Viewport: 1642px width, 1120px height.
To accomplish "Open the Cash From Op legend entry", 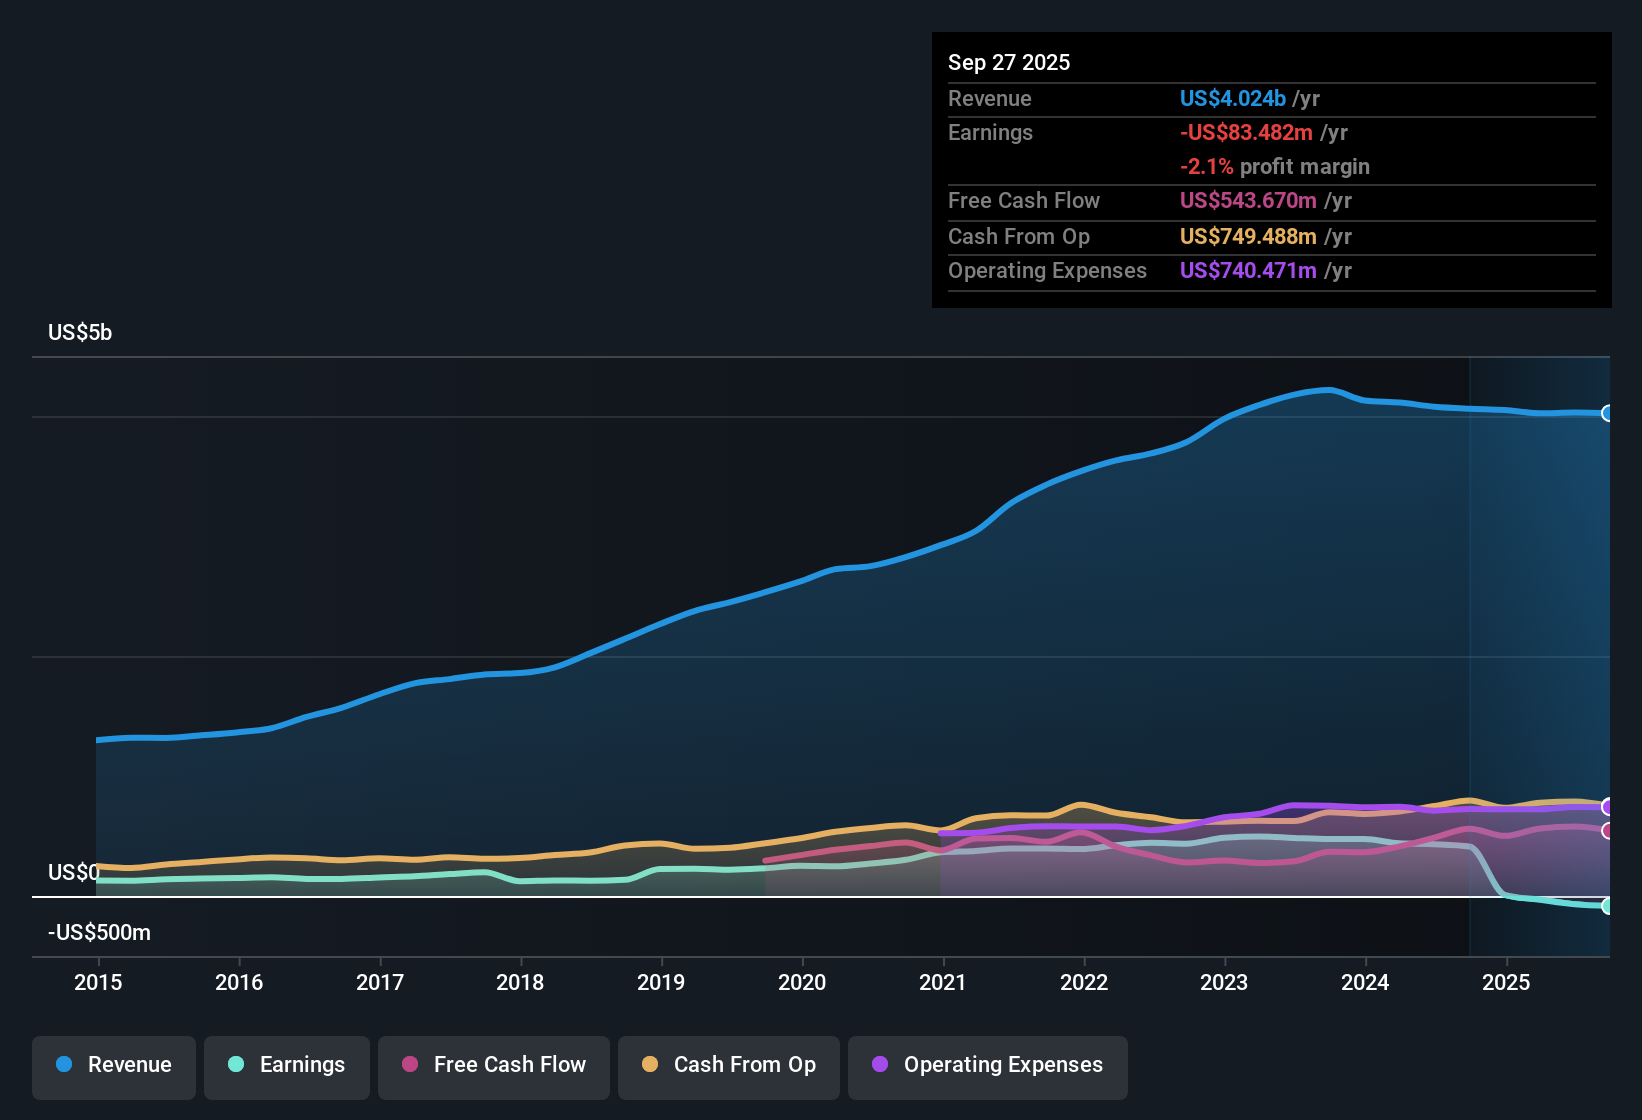I will [728, 1065].
